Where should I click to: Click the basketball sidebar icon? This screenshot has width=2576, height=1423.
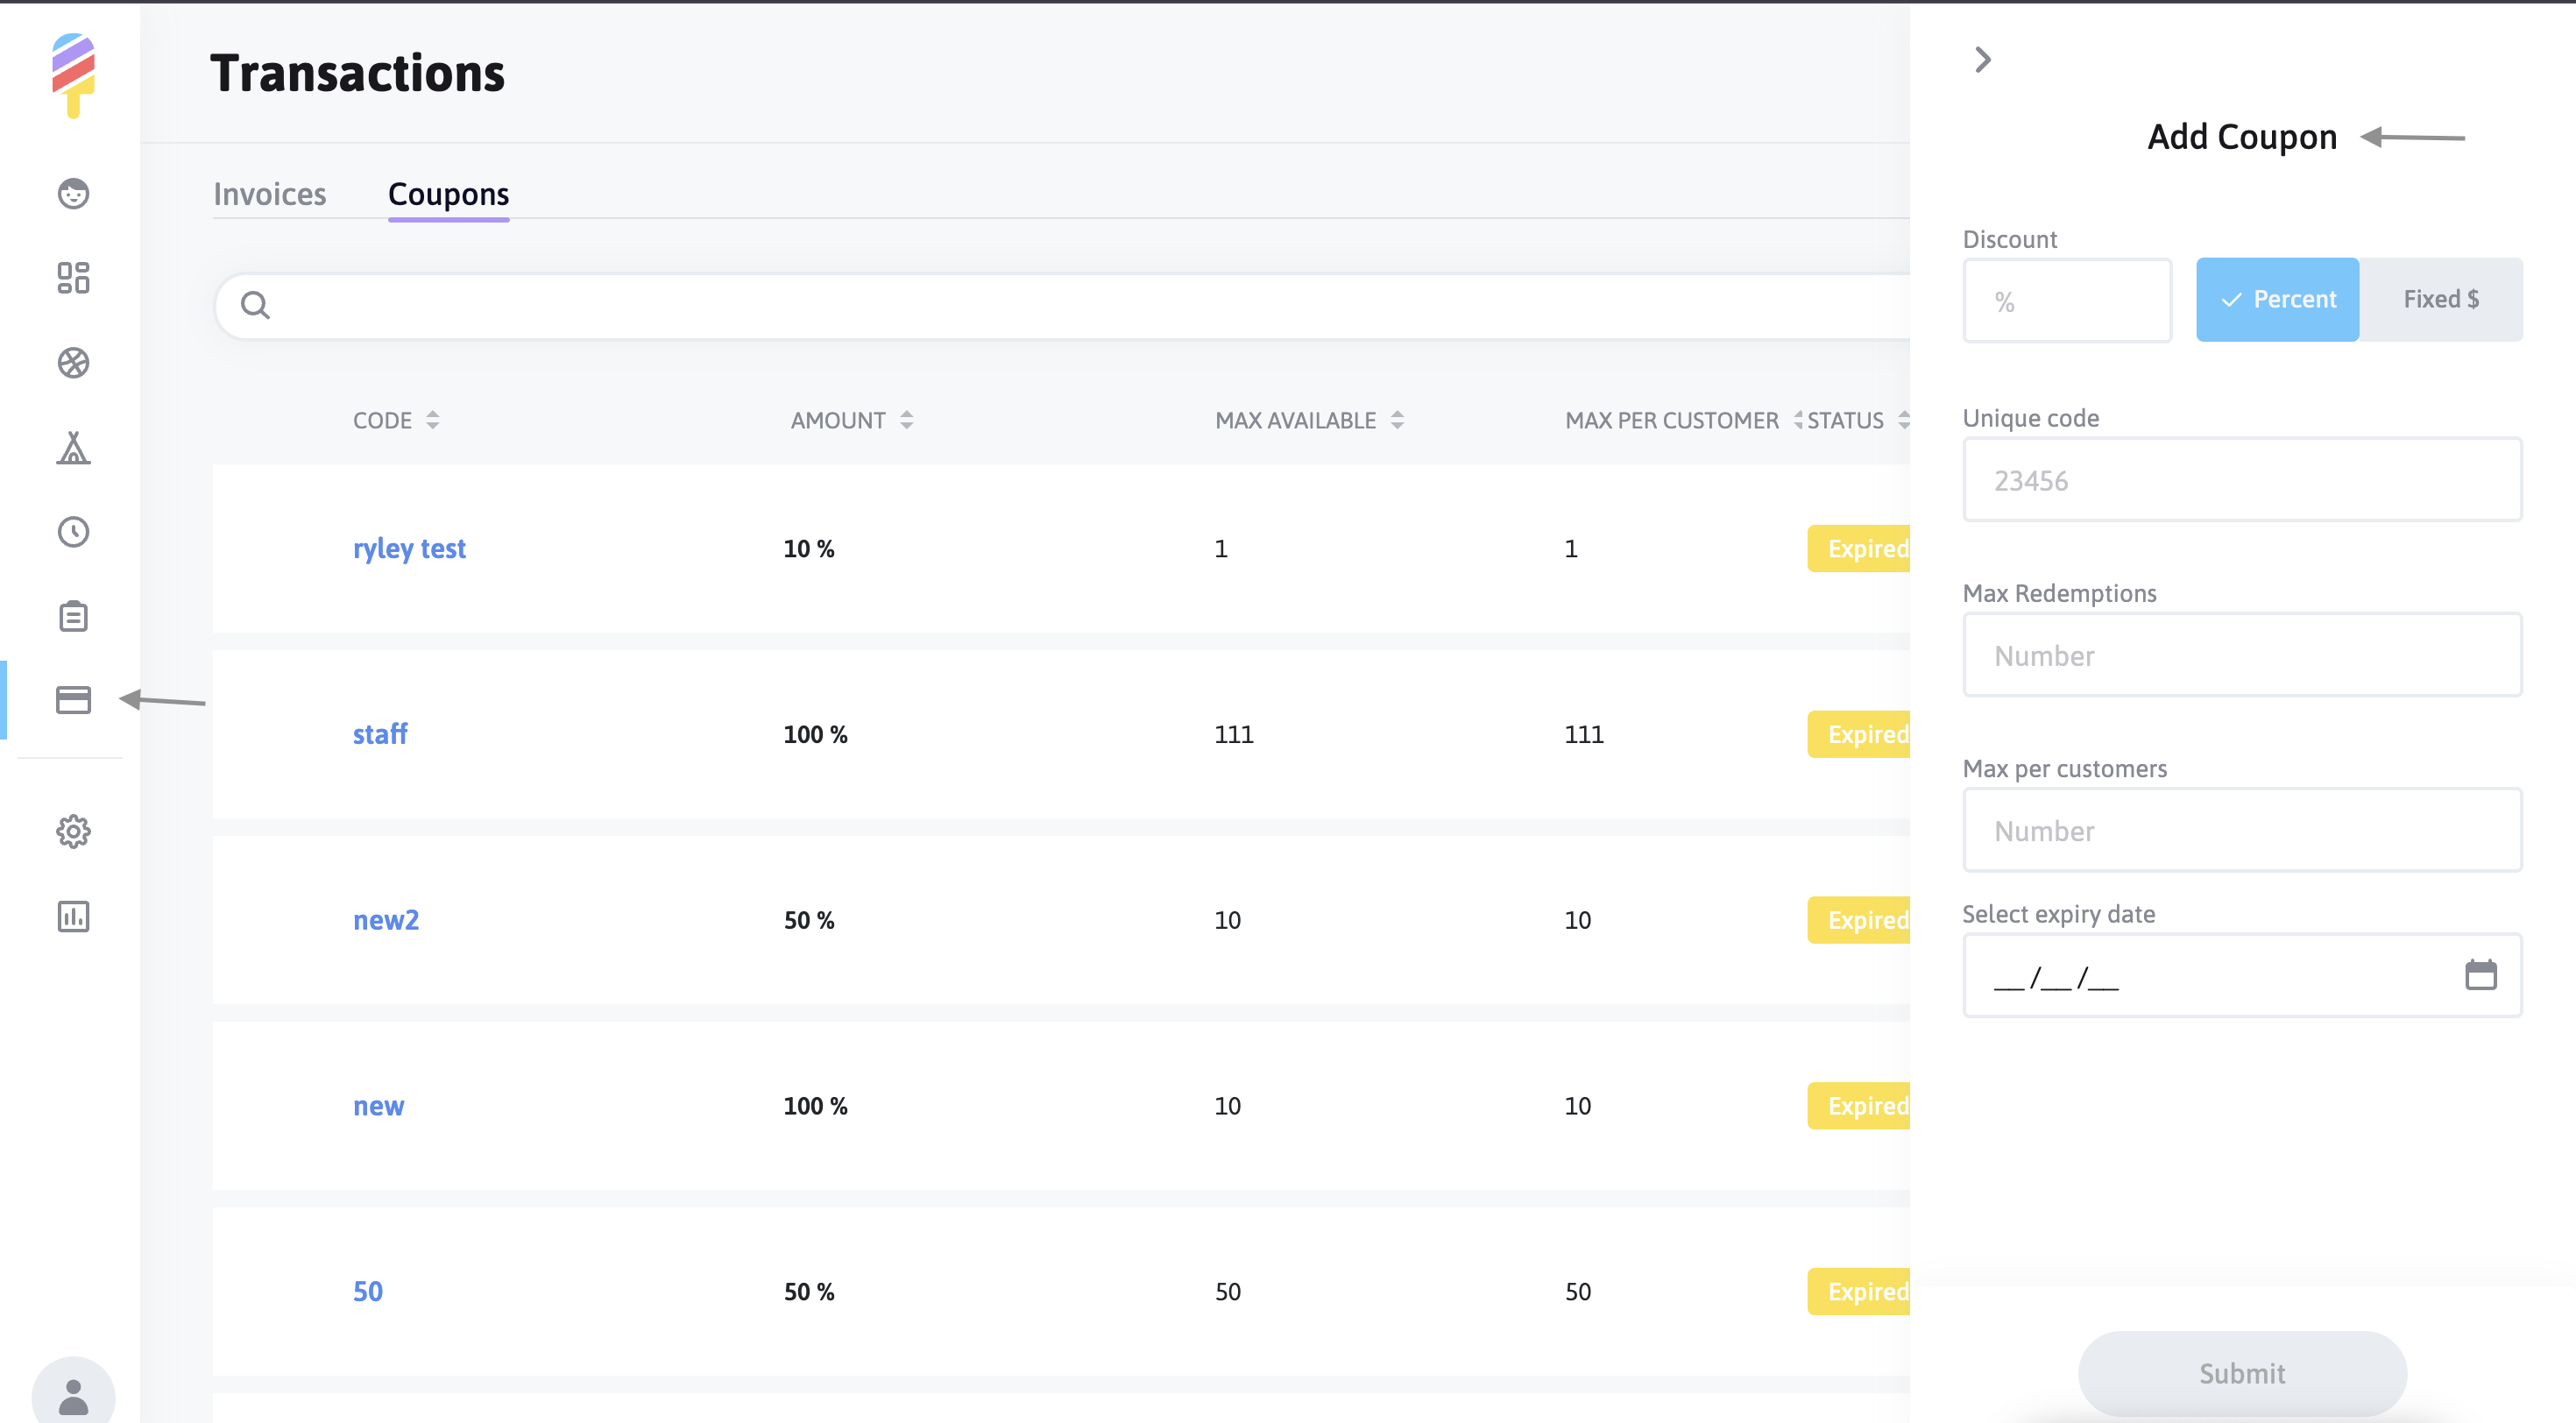tap(73, 363)
